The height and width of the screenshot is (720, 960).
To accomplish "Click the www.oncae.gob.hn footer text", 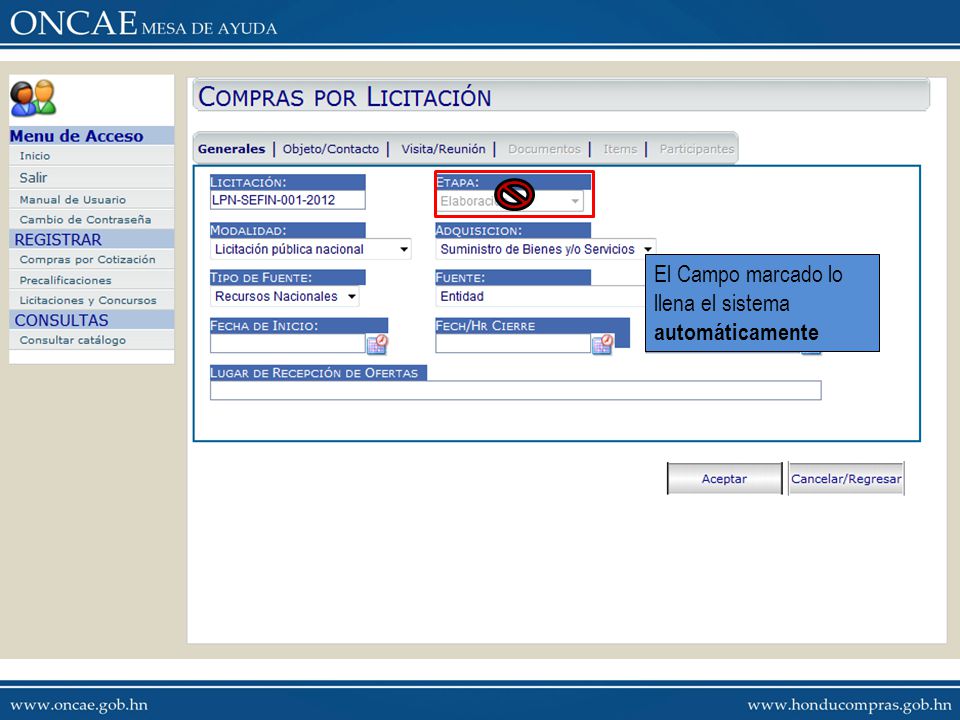I will [79, 705].
